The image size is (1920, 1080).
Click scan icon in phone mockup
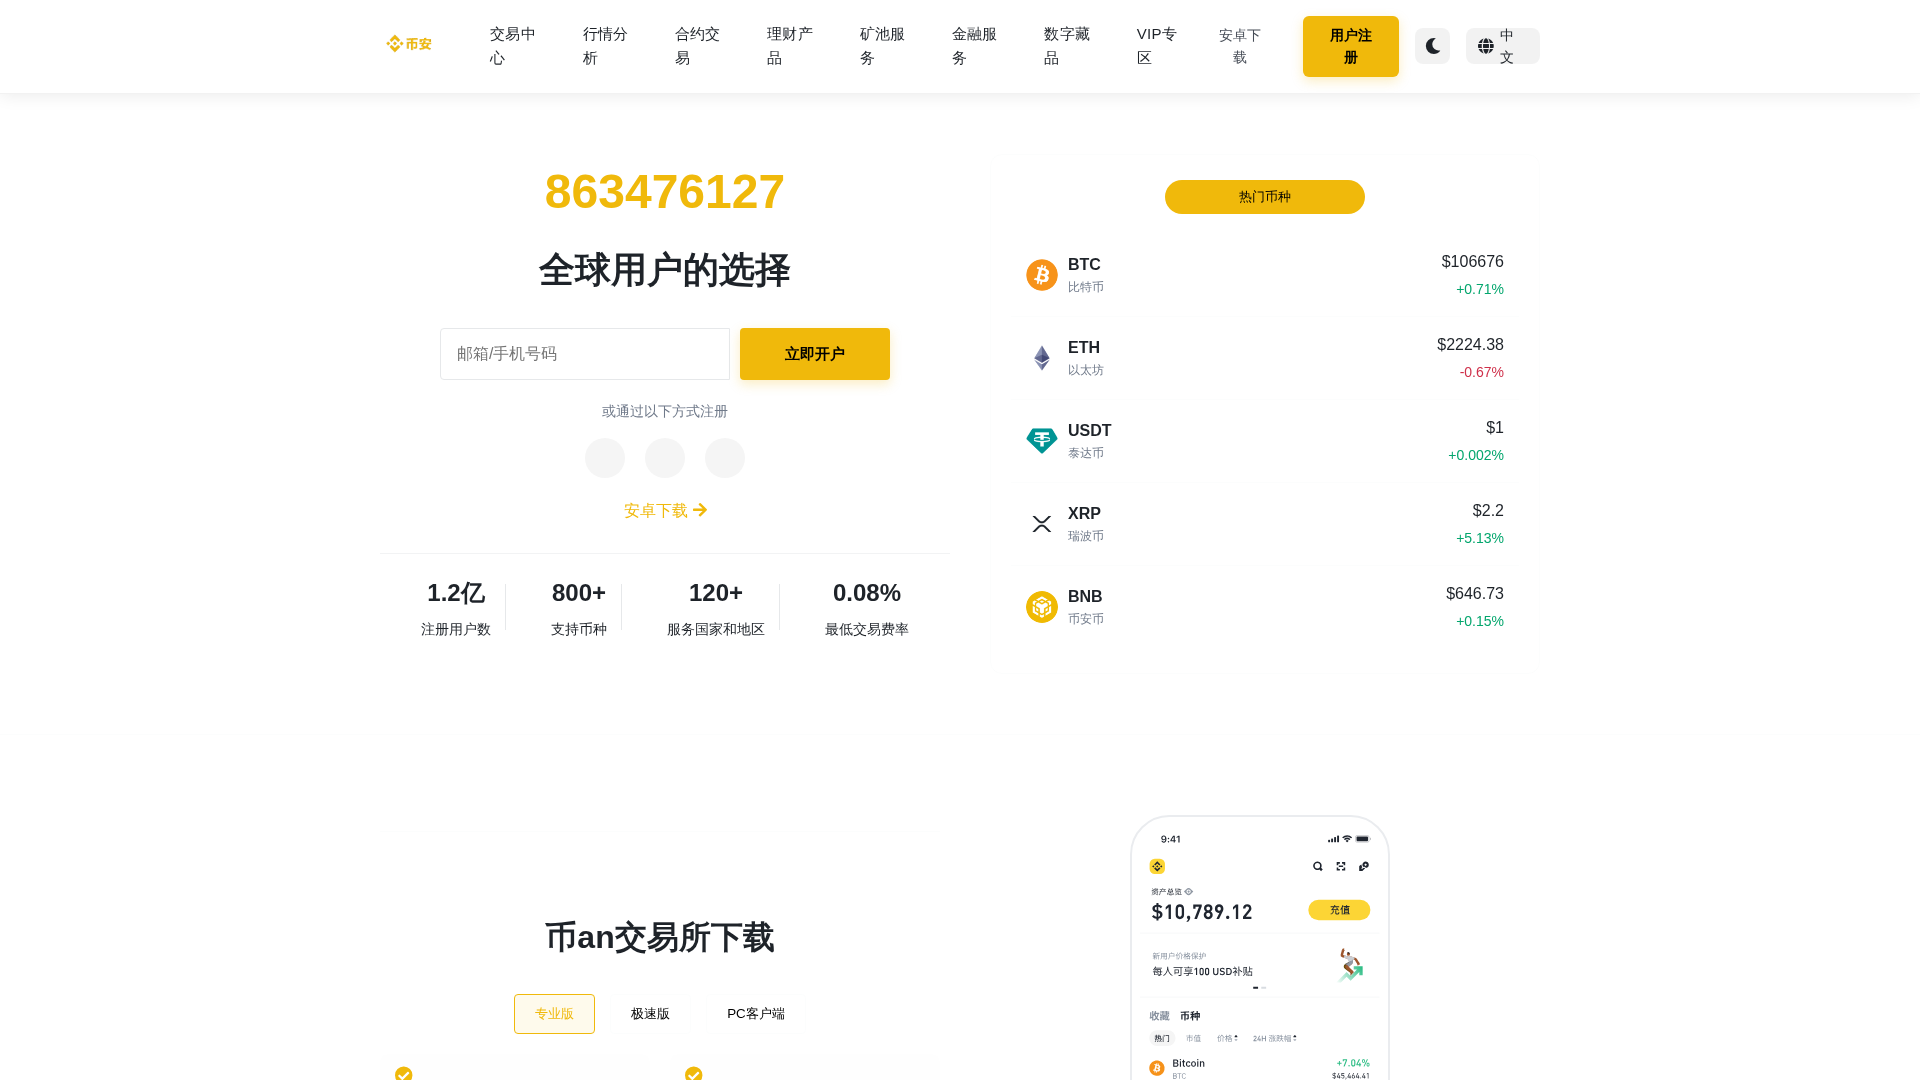click(x=1341, y=866)
